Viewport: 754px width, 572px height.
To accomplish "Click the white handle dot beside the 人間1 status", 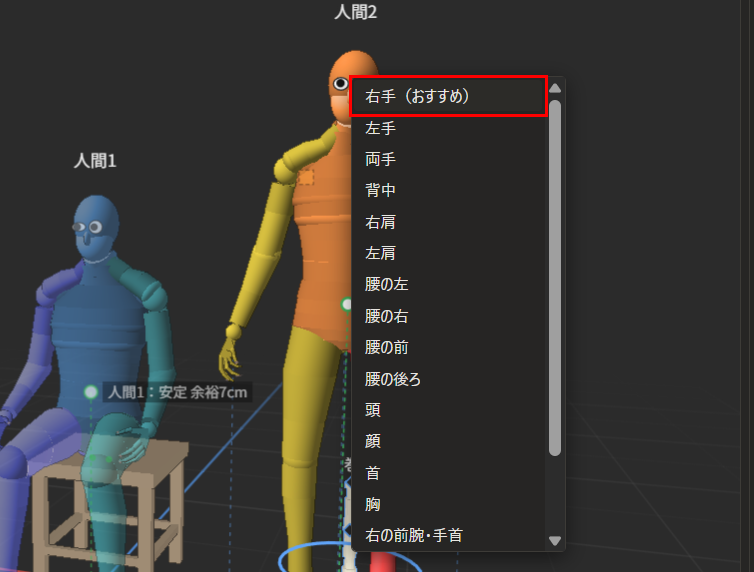I will 91,392.
